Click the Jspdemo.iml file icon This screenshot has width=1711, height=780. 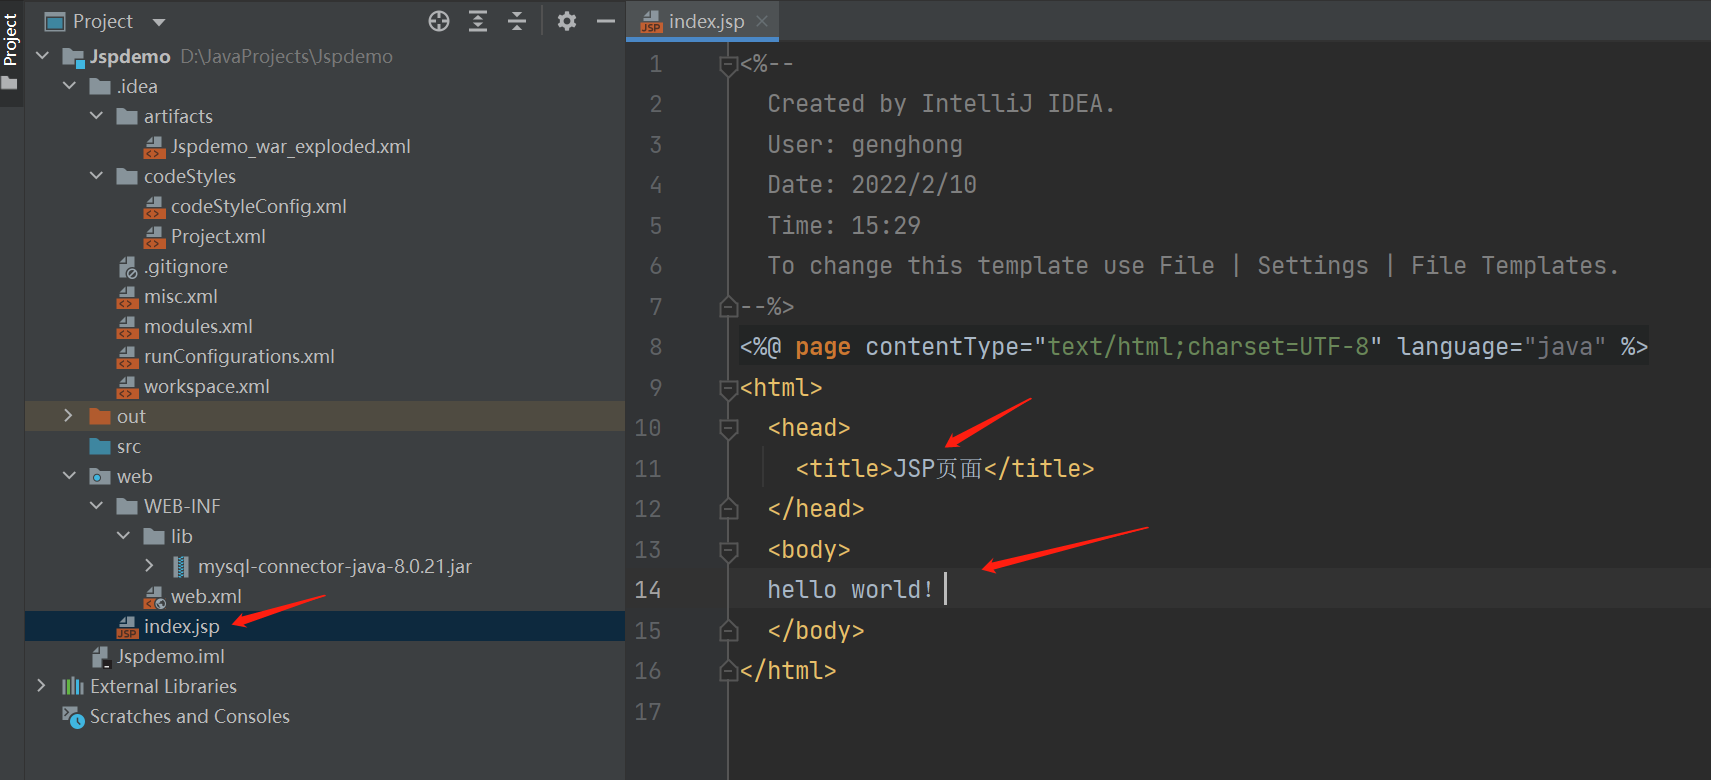pyautogui.click(x=100, y=657)
